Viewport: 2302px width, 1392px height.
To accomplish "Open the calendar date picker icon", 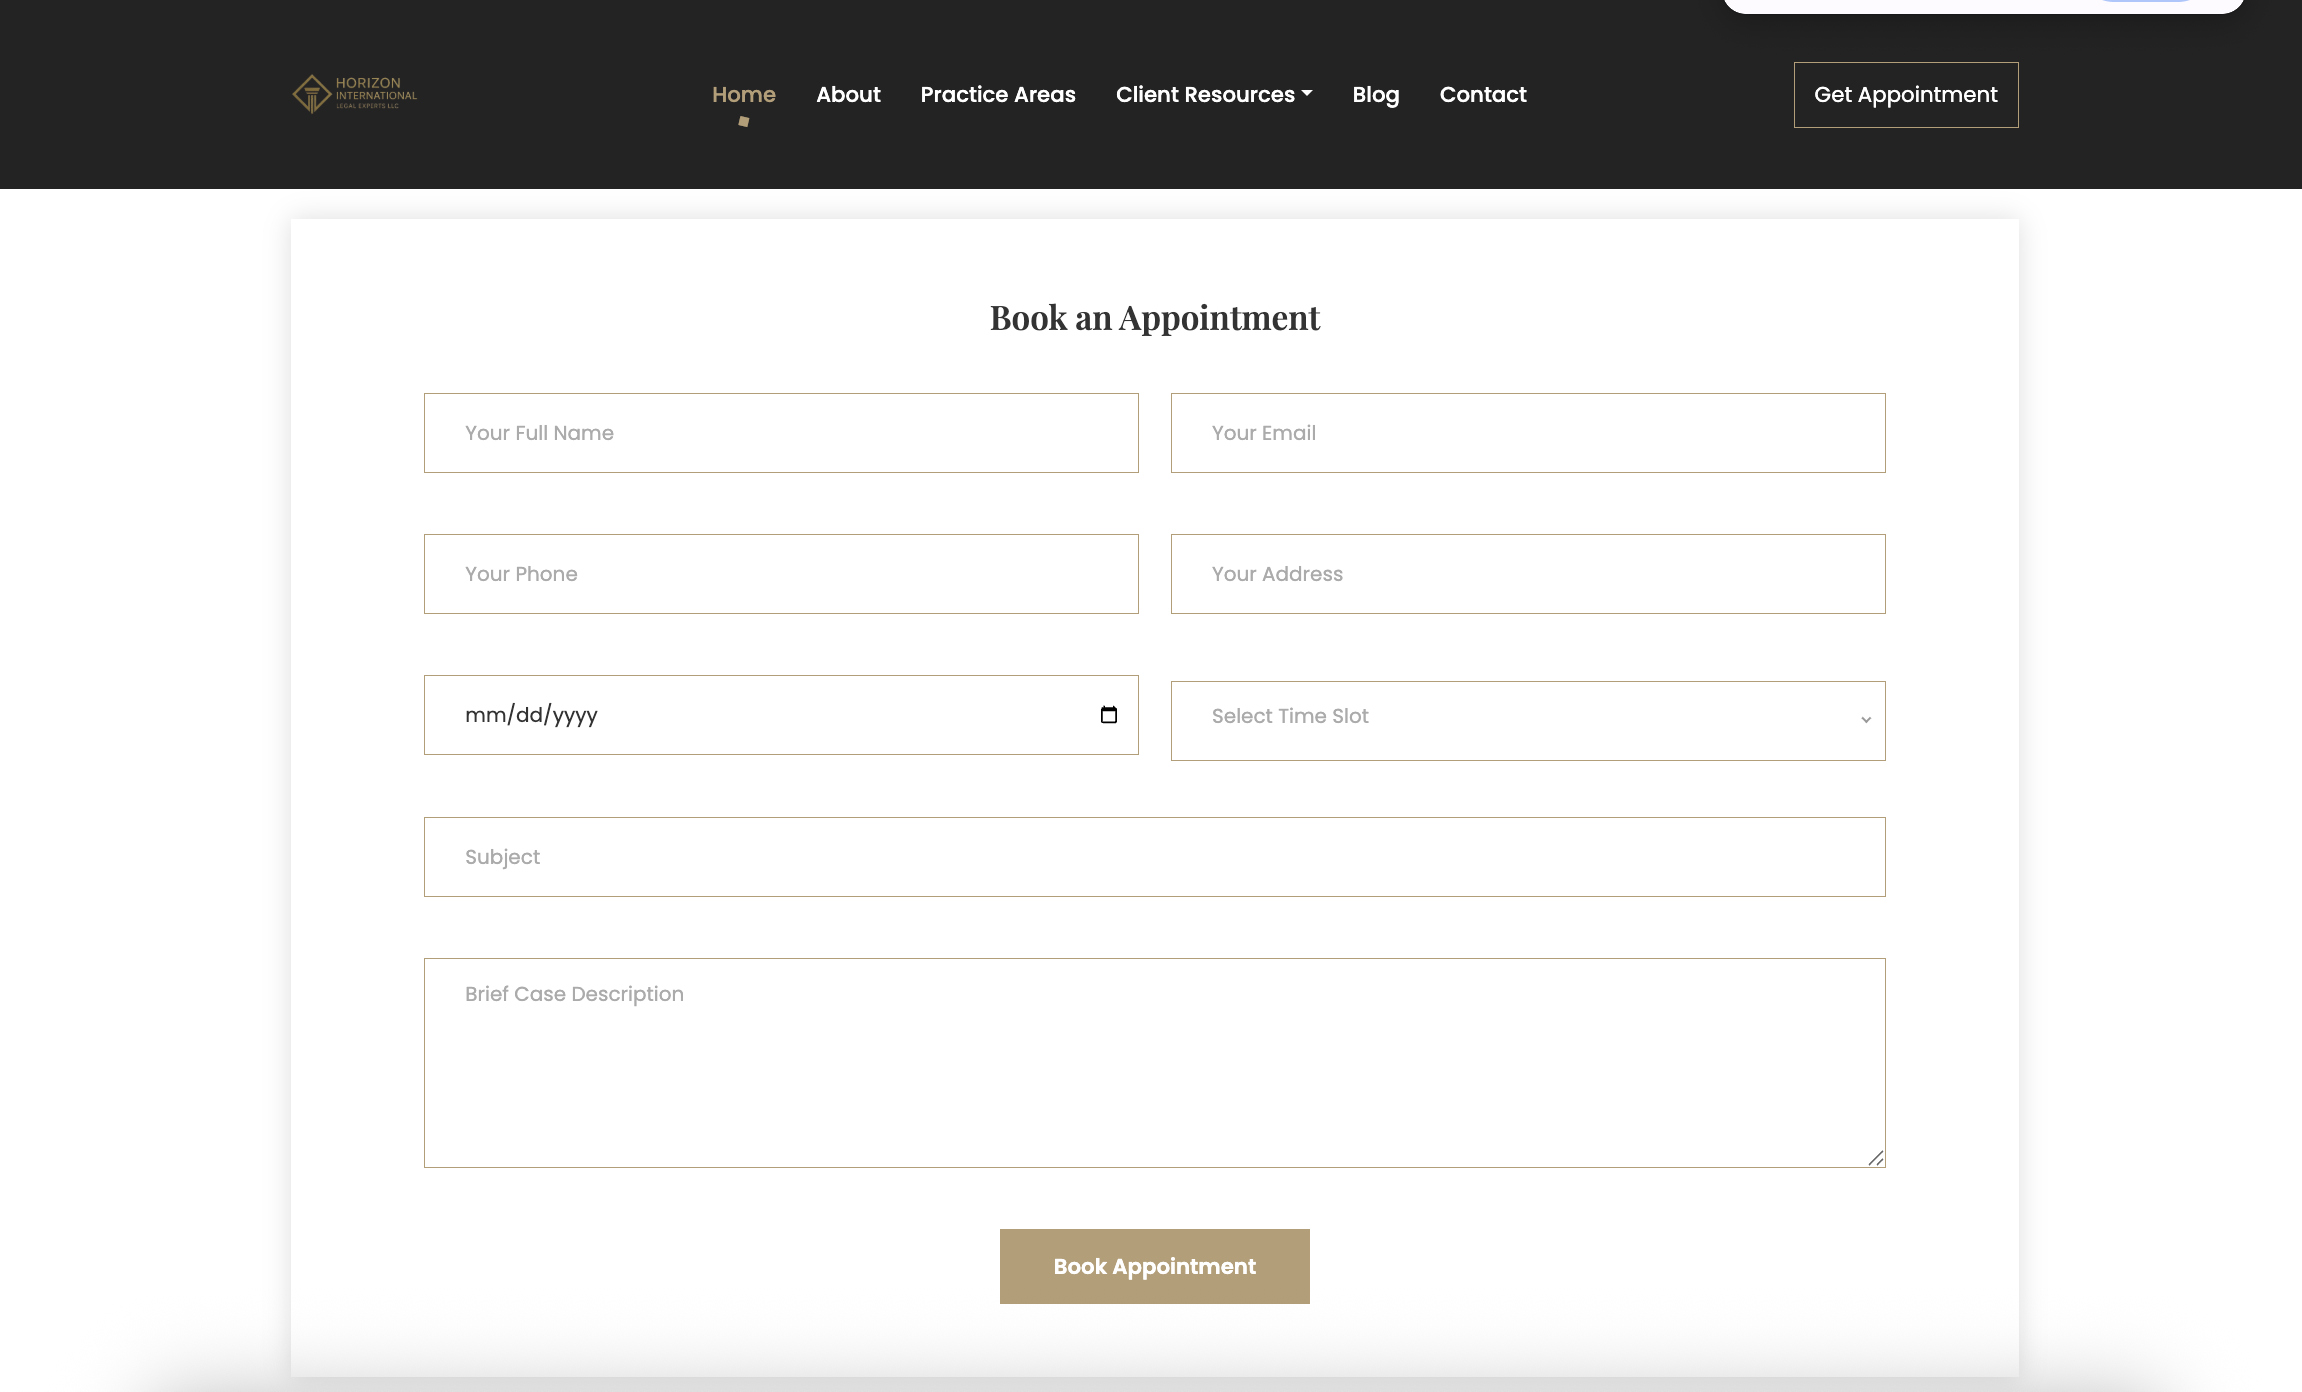I will [x=1108, y=714].
